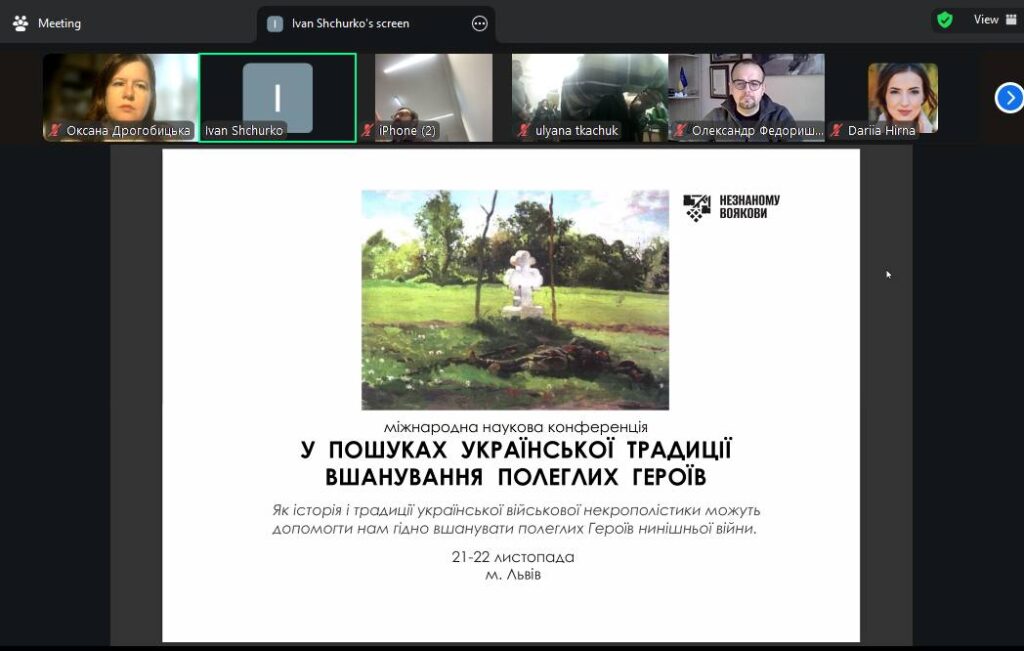The width and height of the screenshot is (1024, 651).
Task: Show next participants with right arrow
Action: coord(1009,97)
